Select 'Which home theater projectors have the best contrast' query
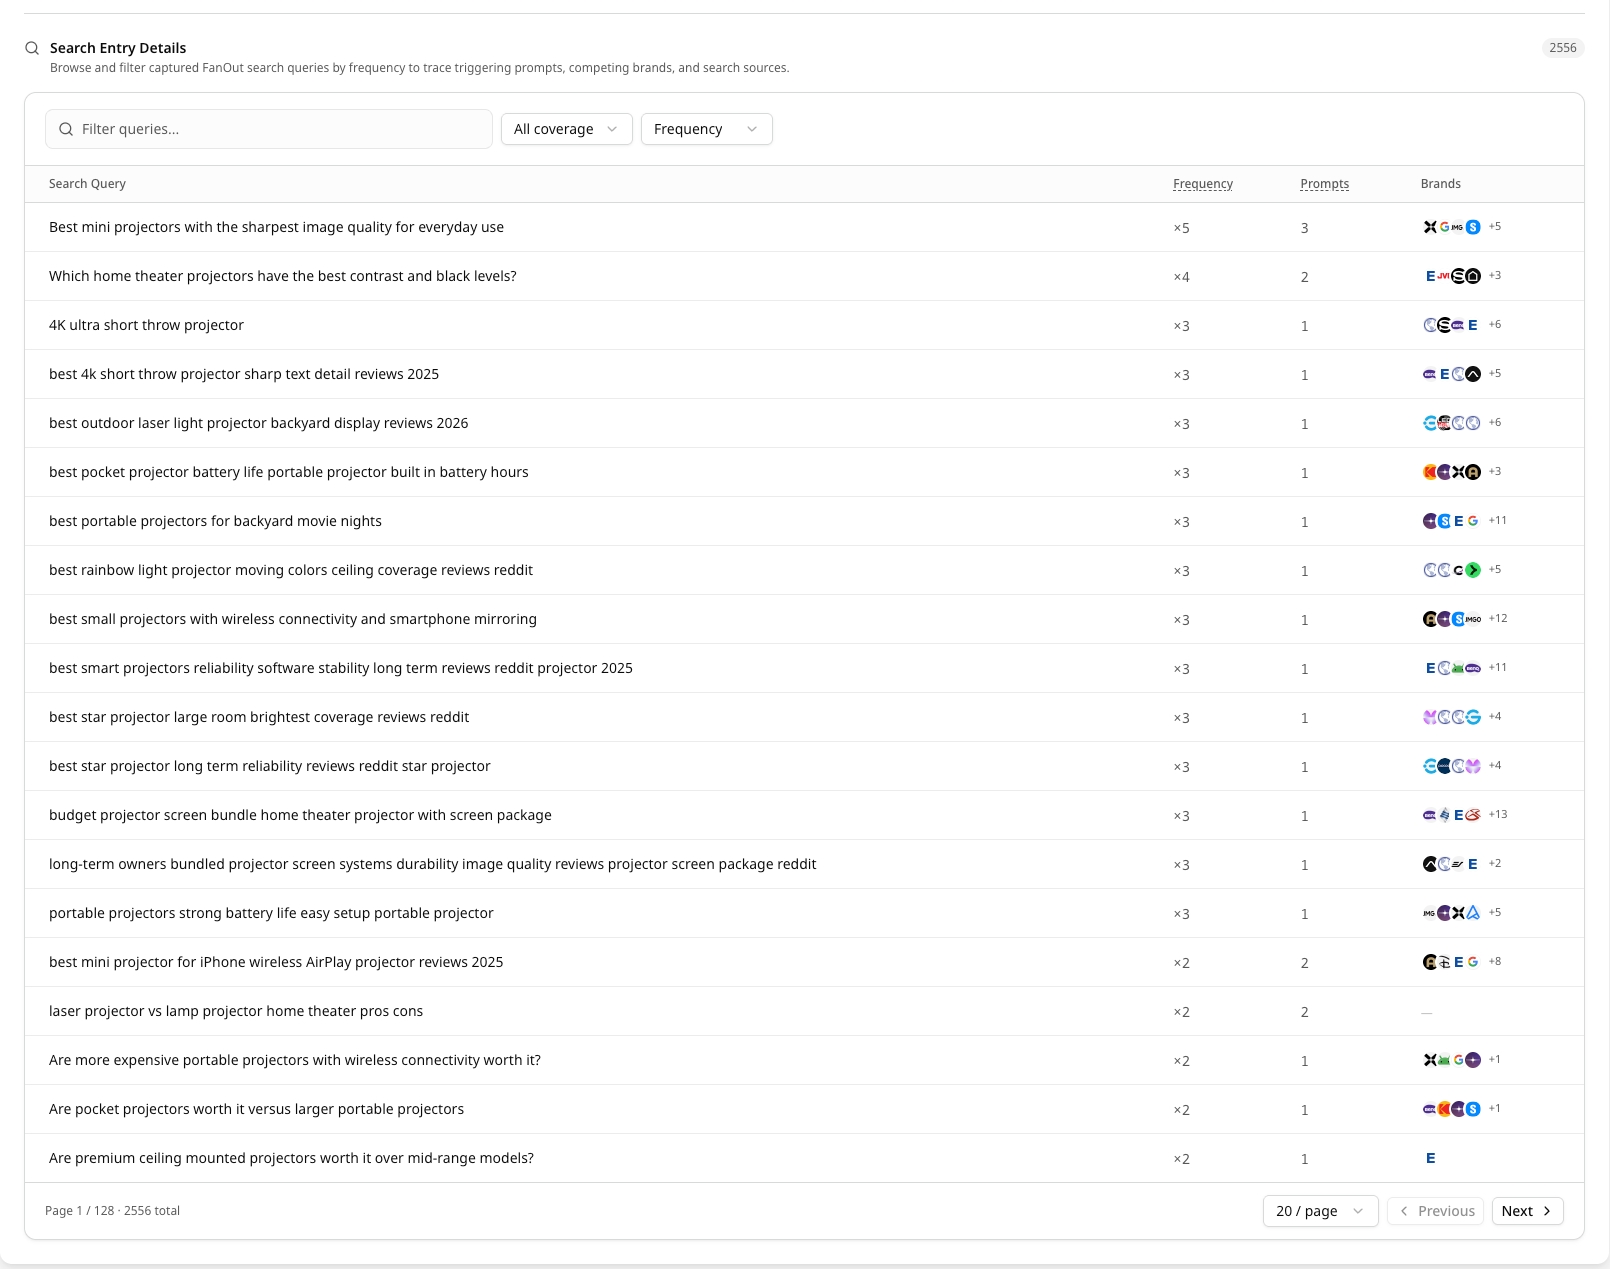This screenshot has width=1610, height=1269. (x=283, y=276)
